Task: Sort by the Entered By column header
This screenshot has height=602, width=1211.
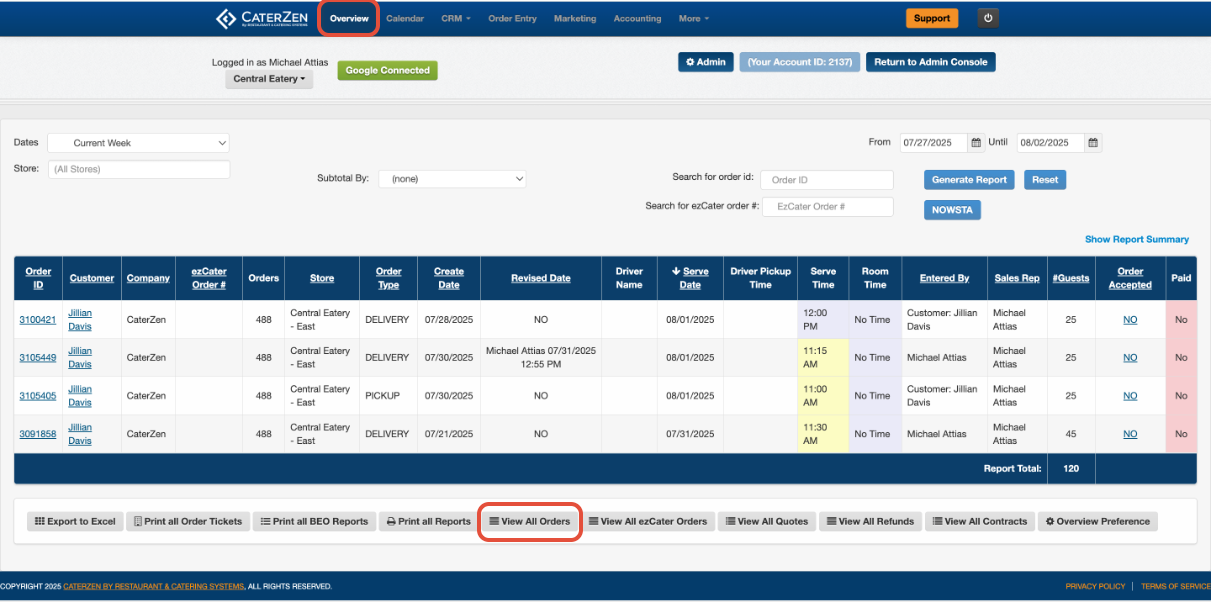Action: [945, 278]
